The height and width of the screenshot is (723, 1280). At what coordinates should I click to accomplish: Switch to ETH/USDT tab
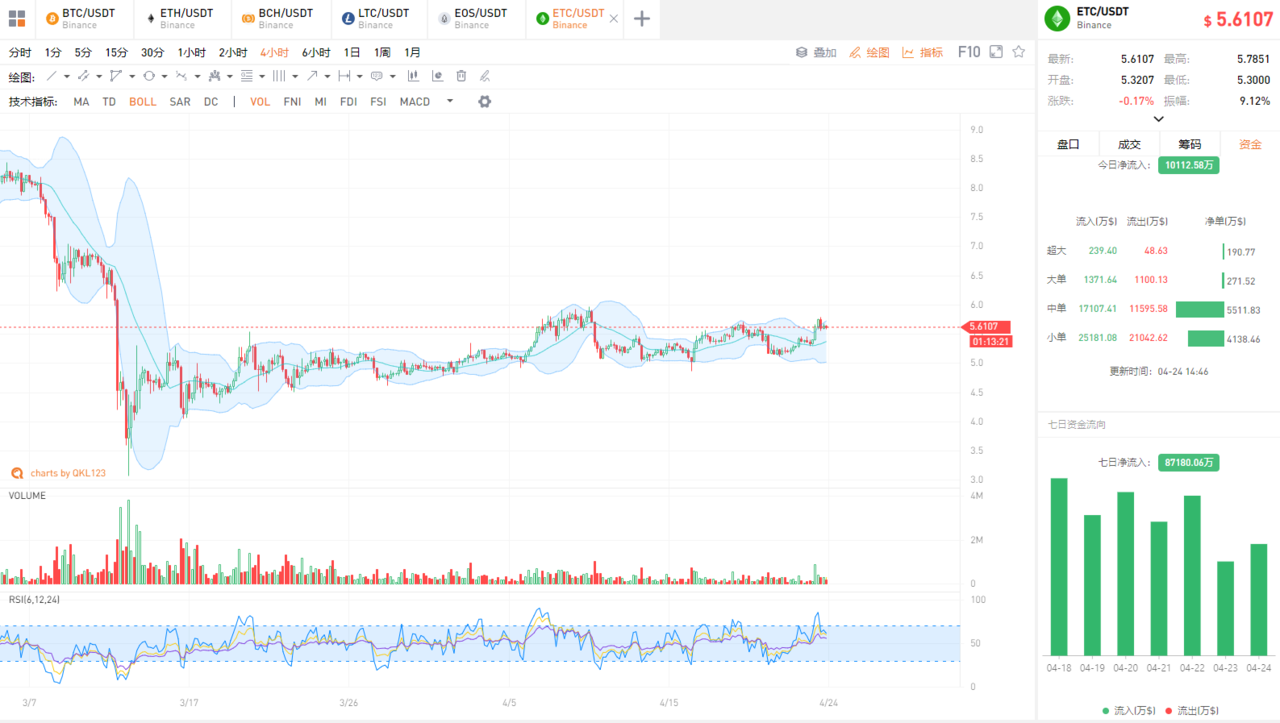tap(180, 18)
